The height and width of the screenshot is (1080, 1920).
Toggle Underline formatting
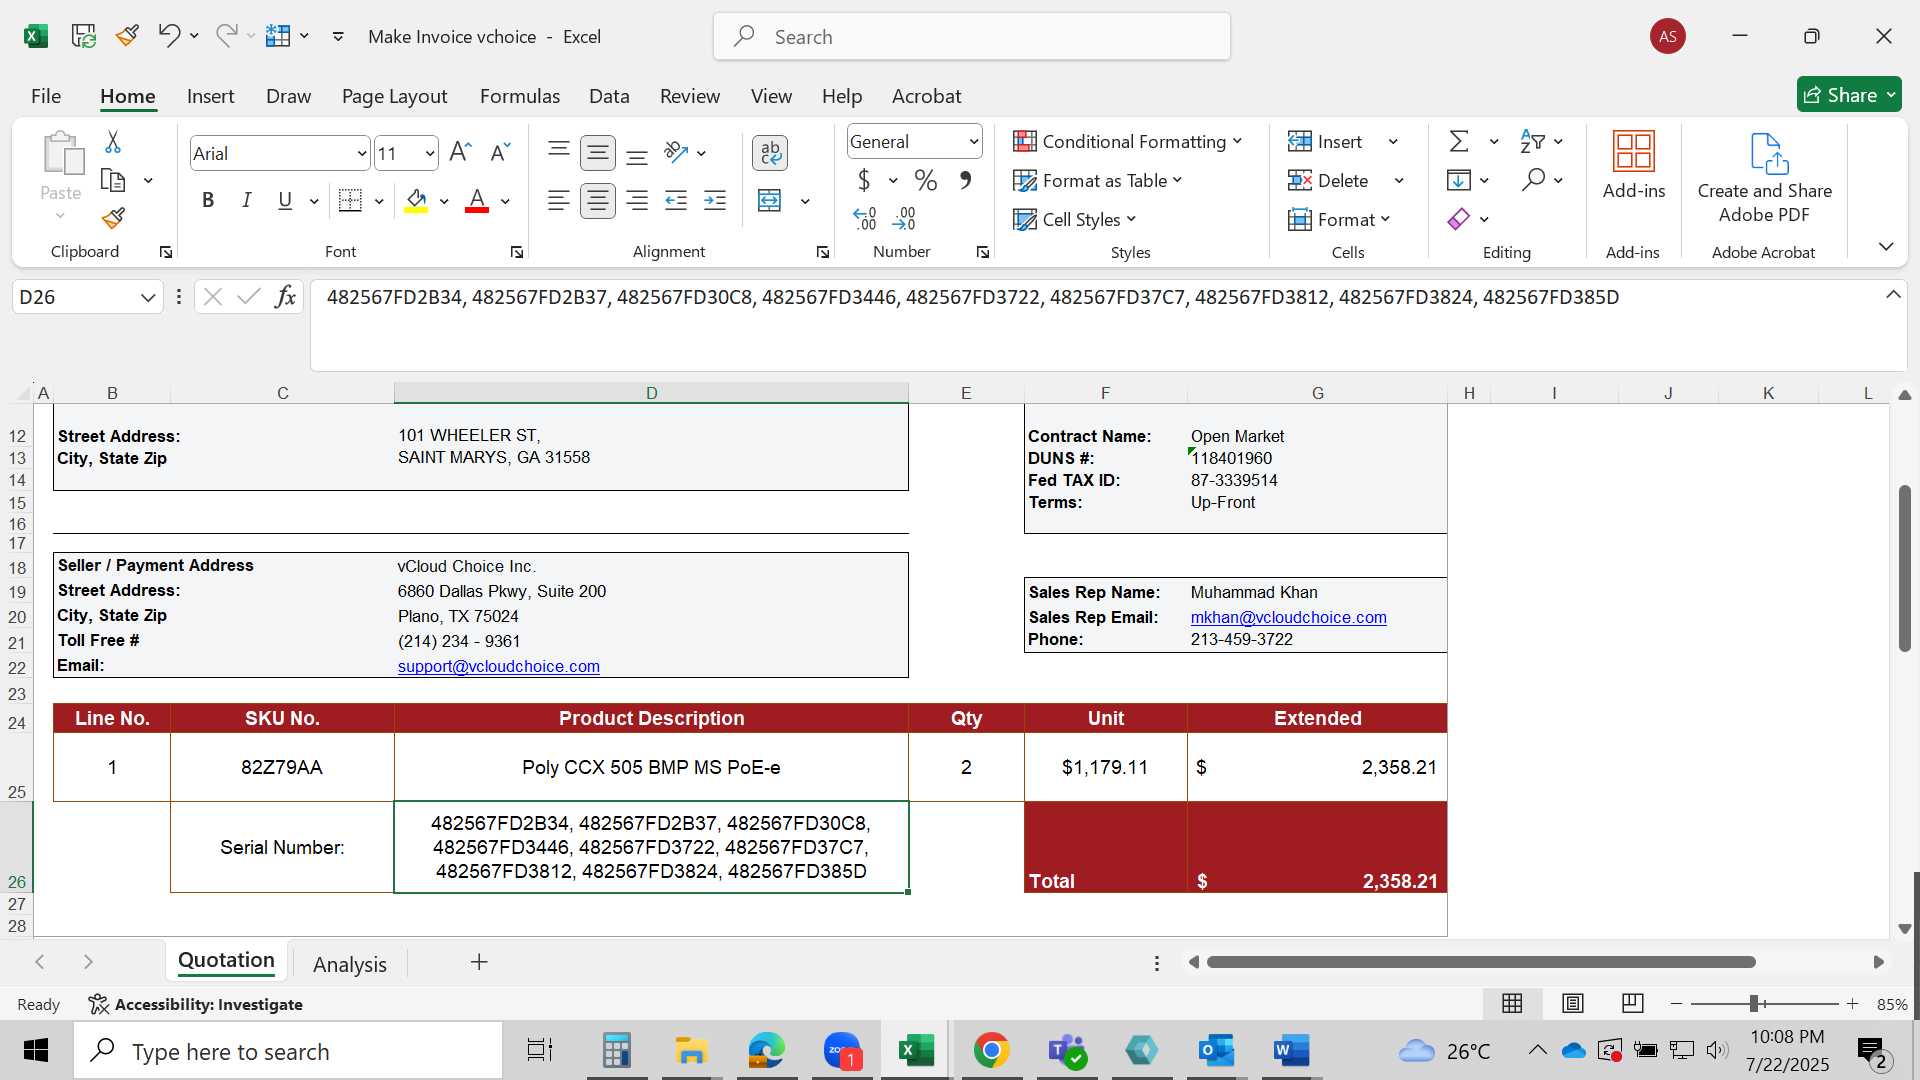[x=285, y=200]
